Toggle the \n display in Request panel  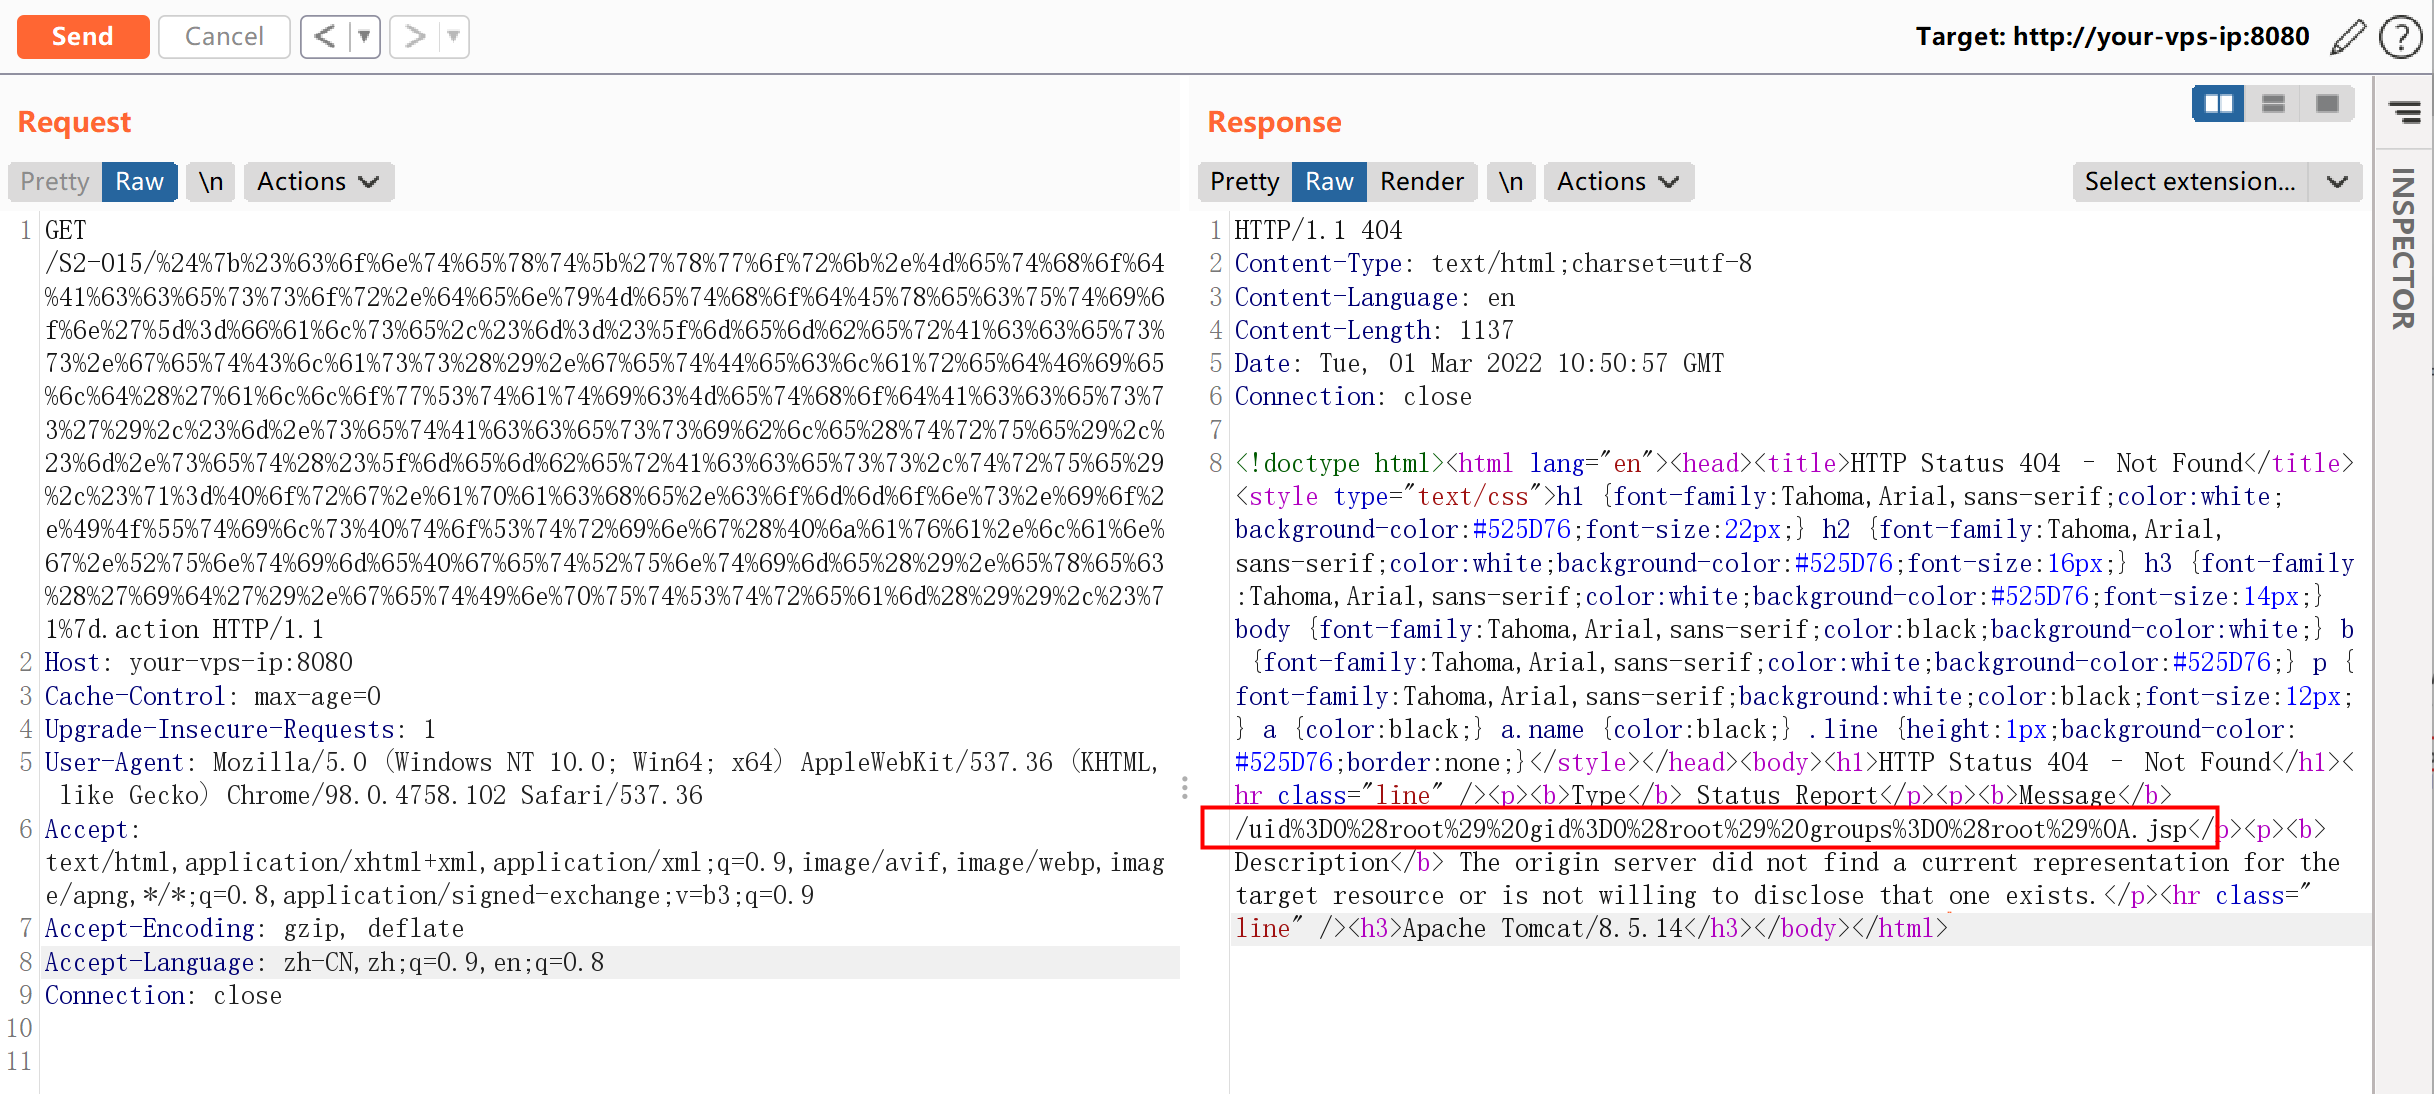[210, 182]
